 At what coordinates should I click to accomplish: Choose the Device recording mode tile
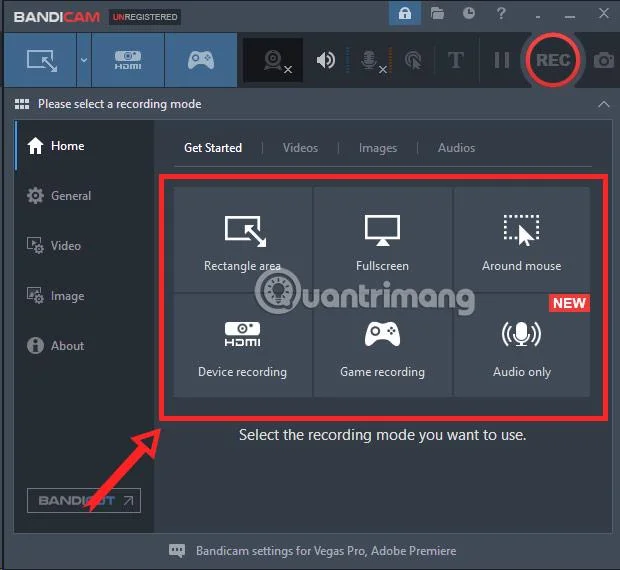pos(242,345)
